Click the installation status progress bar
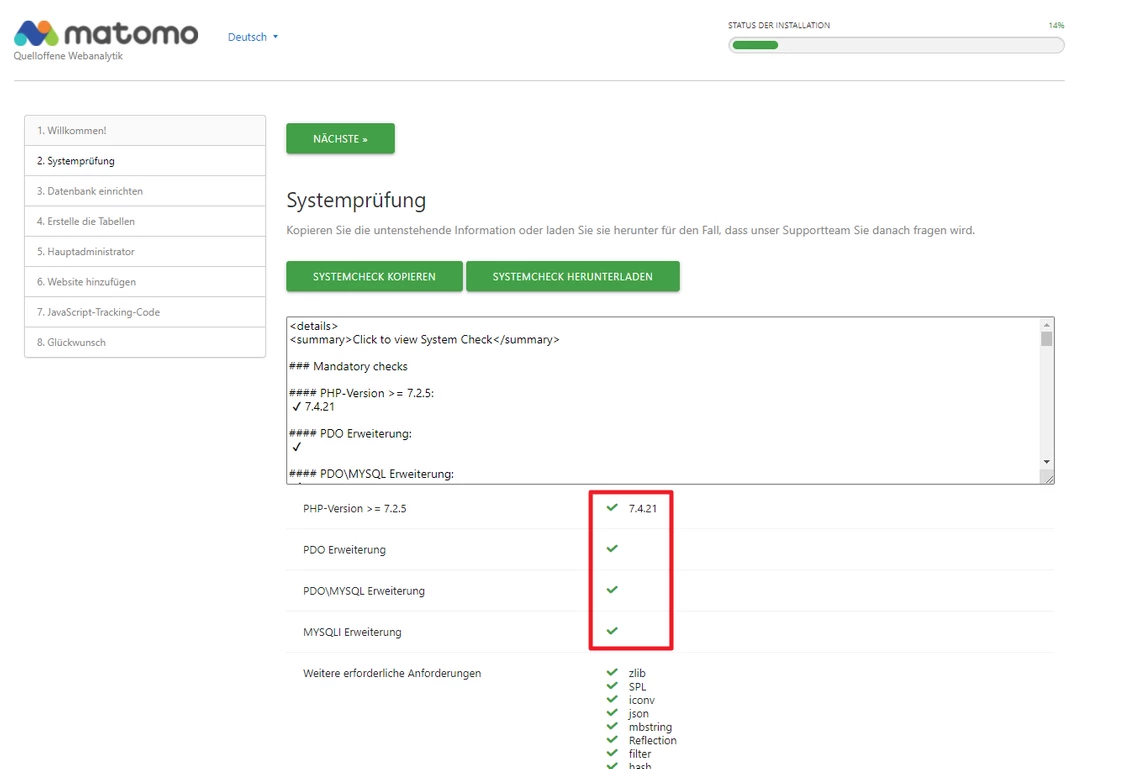1140x769 pixels. pyautogui.click(x=896, y=45)
